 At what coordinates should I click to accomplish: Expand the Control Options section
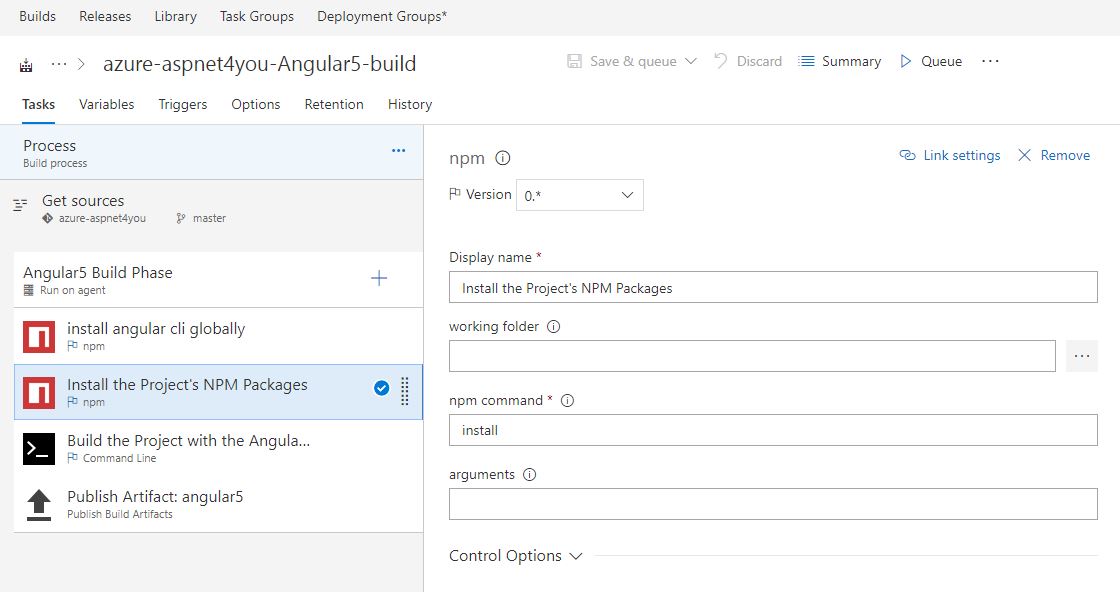[515, 556]
